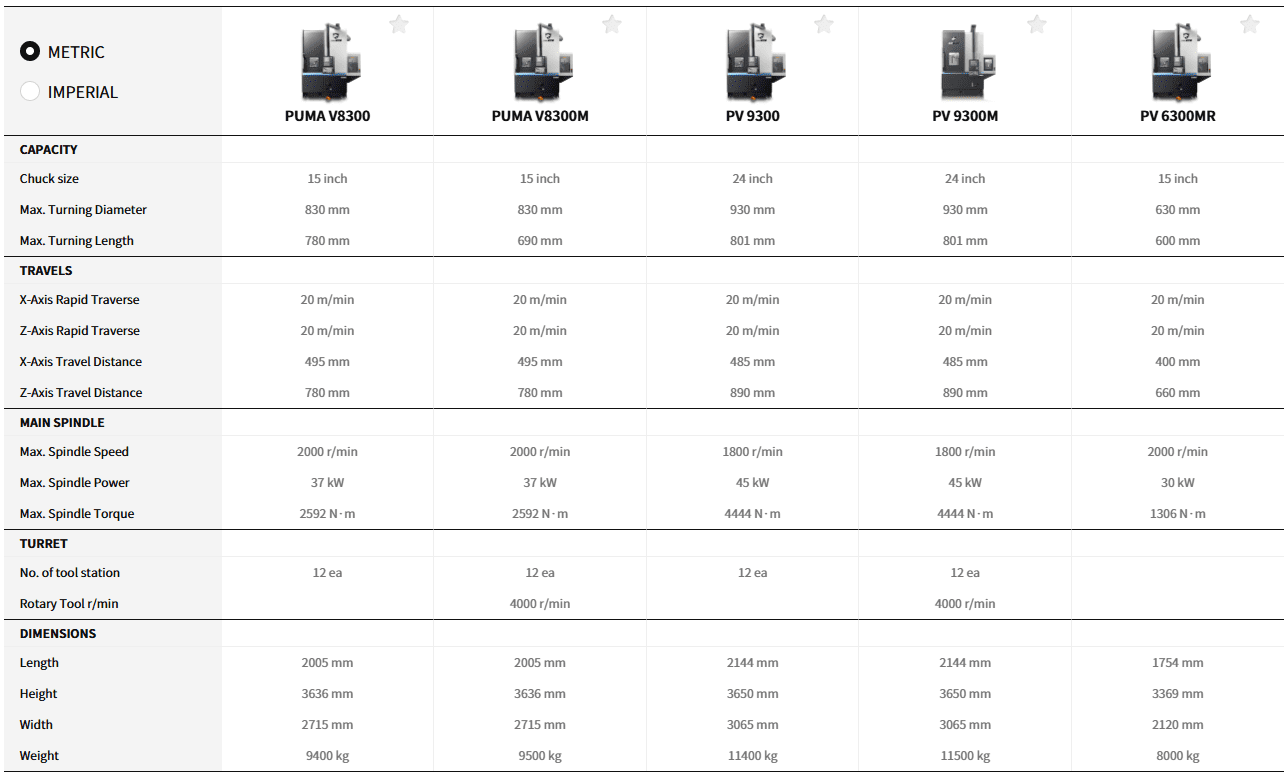Click the Z-Axis Travel Distance row label

tap(81, 393)
